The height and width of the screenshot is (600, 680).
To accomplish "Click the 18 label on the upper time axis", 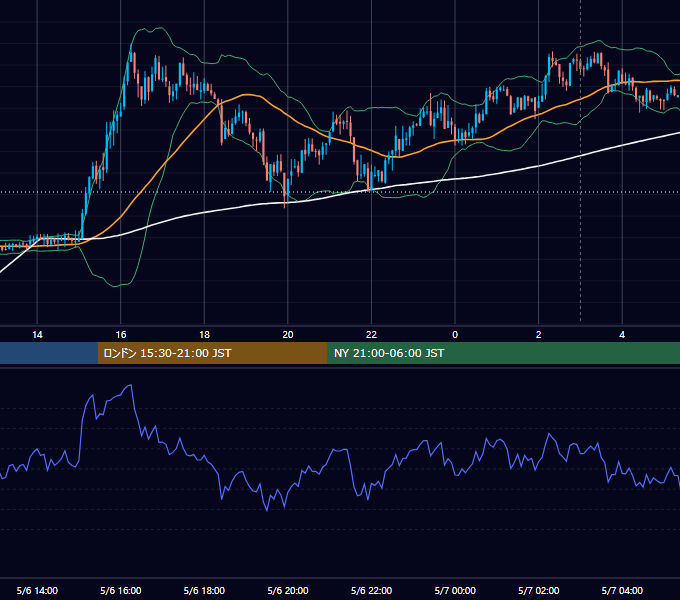I will click(x=204, y=335).
